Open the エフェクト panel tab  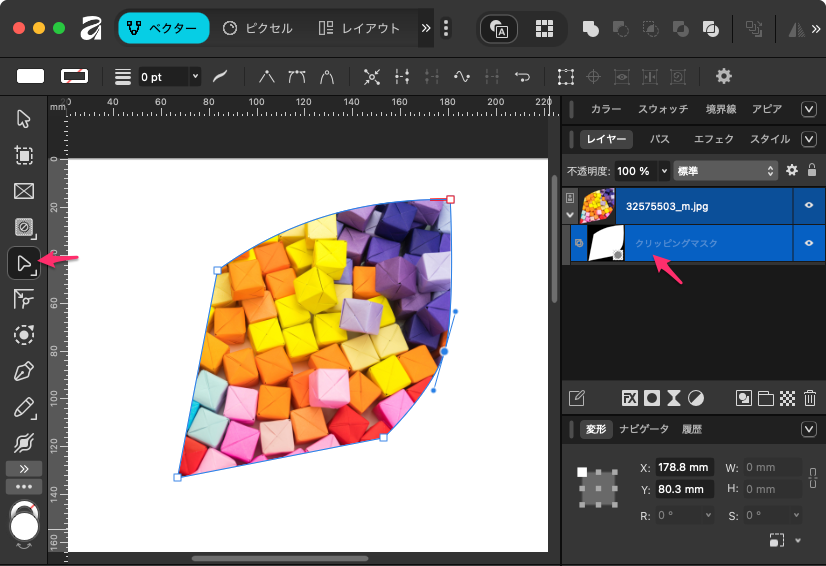[x=714, y=139]
